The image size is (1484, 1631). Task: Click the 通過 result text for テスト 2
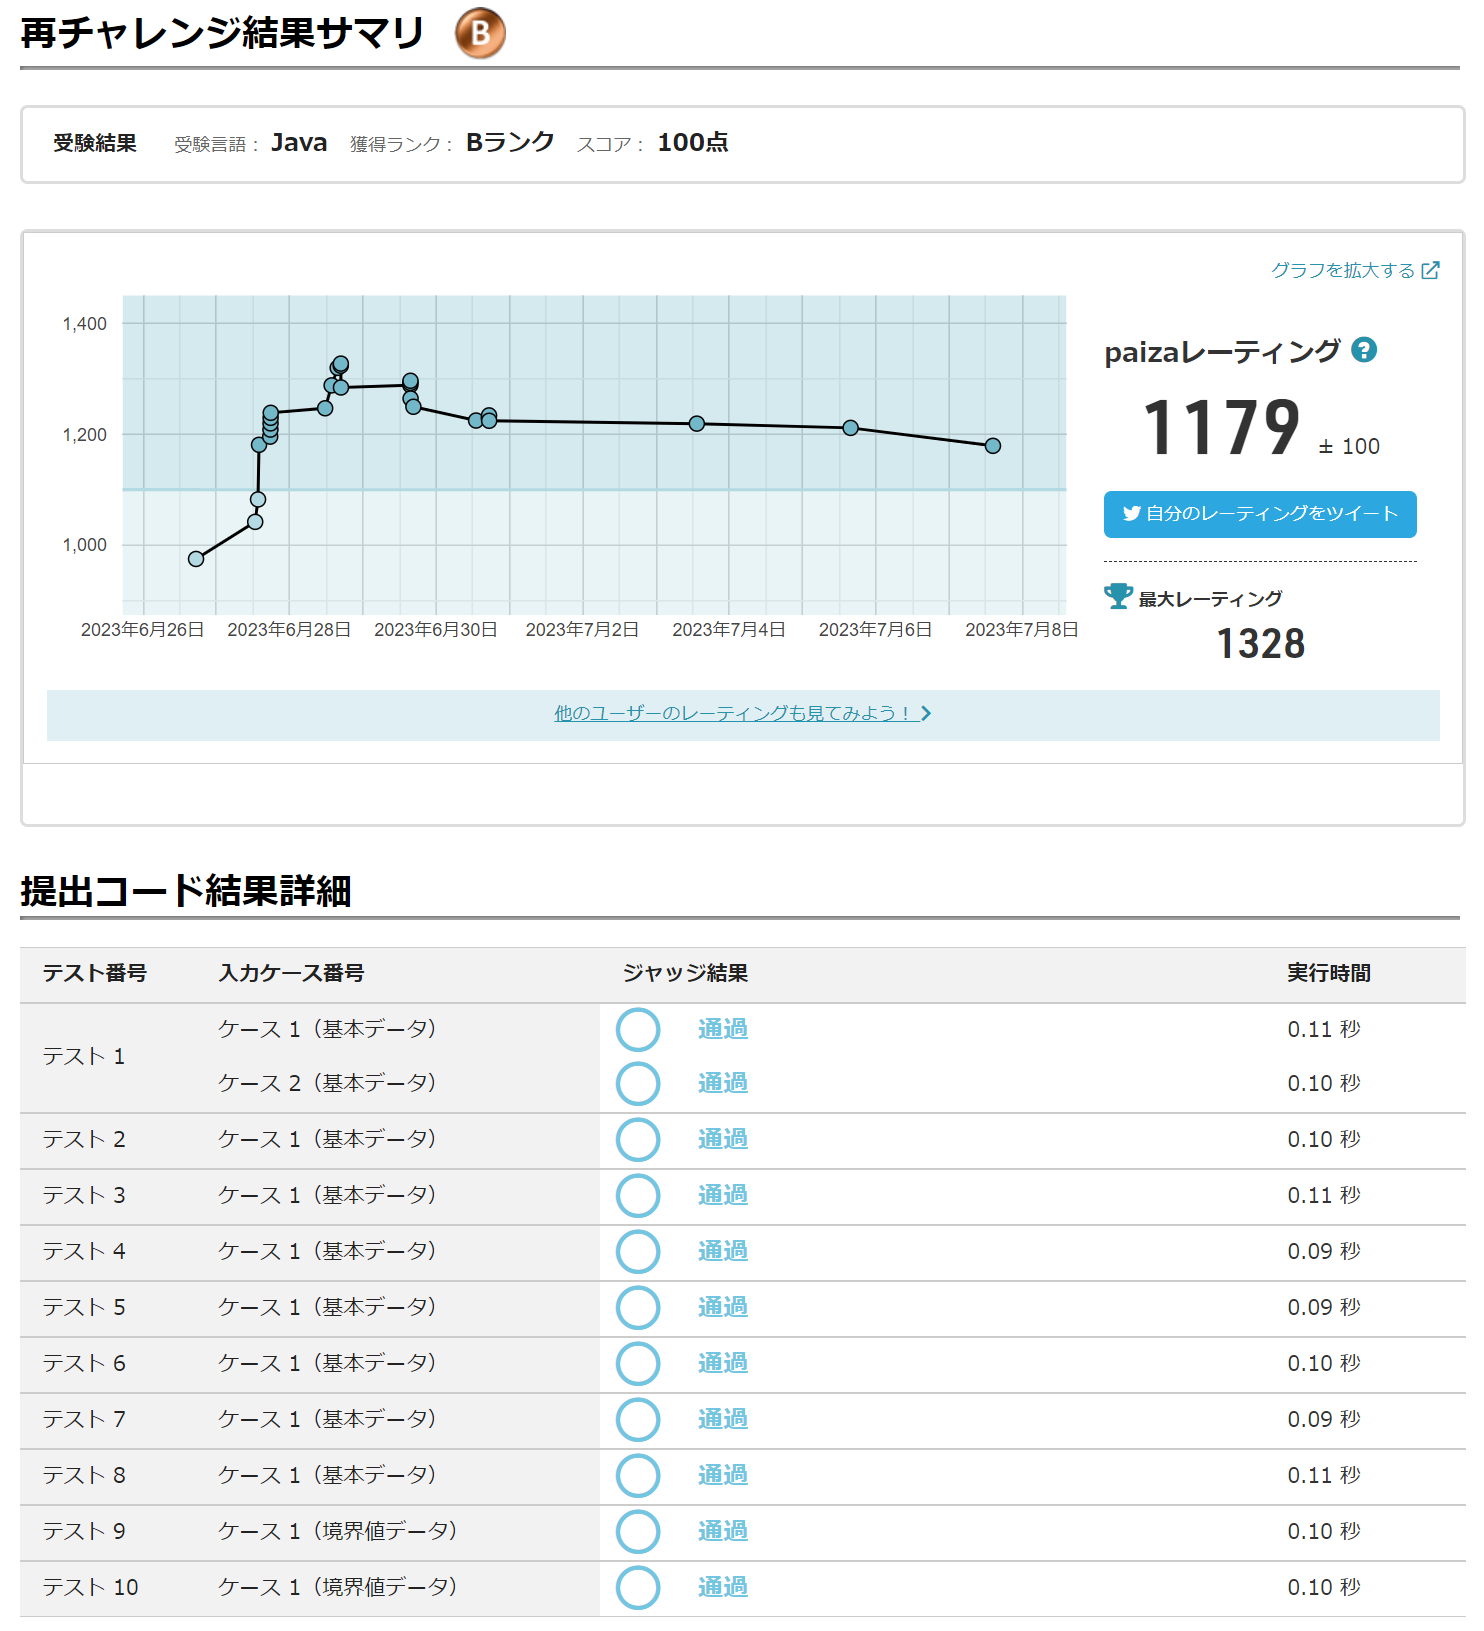(x=722, y=1139)
